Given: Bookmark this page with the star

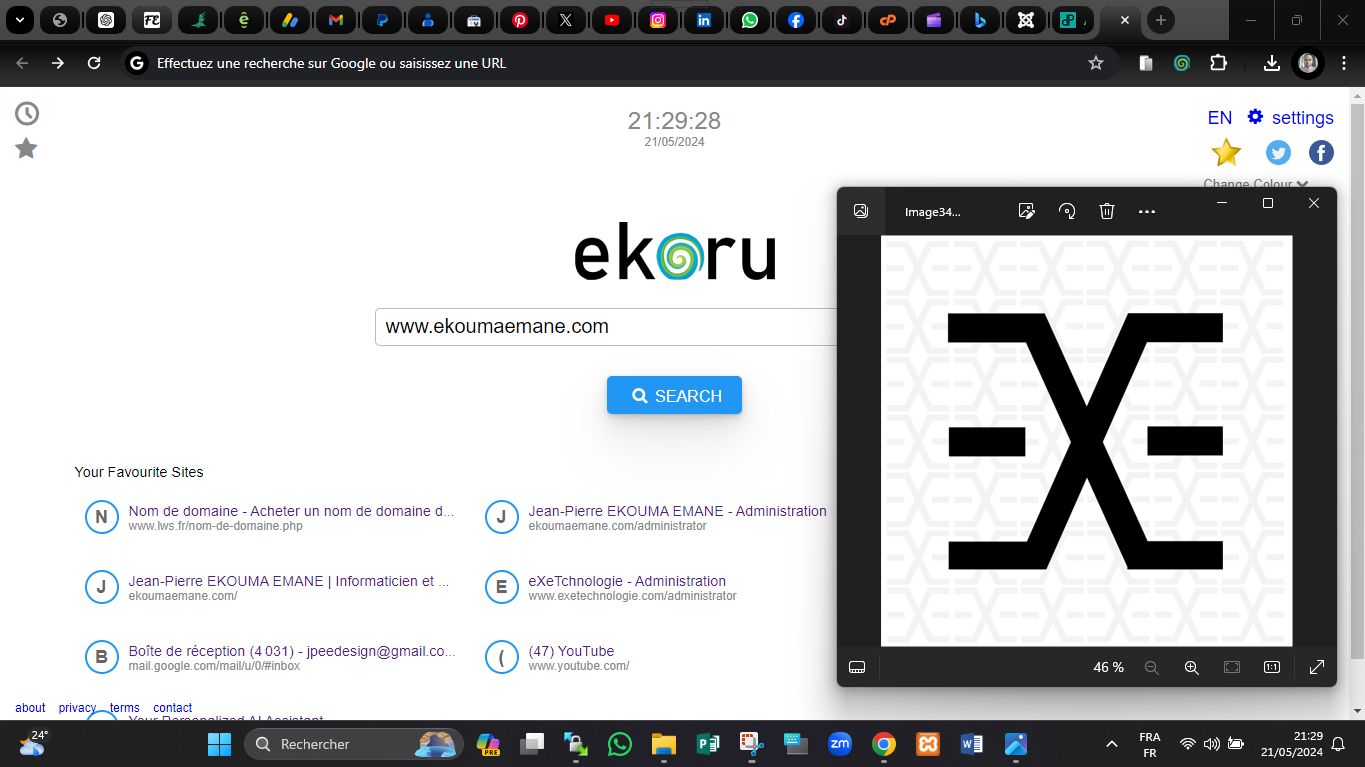Looking at the screenshot, I should [1095, 63].
